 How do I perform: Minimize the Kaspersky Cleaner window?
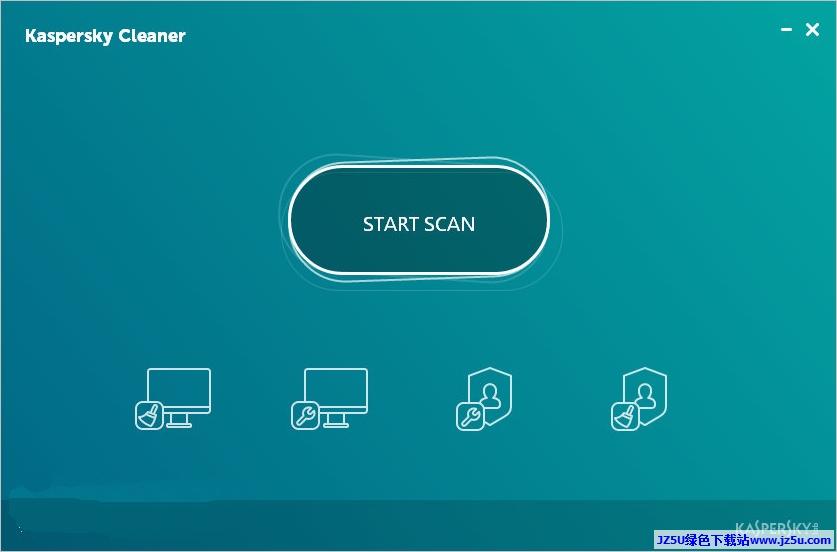click(x=786, y=30)
